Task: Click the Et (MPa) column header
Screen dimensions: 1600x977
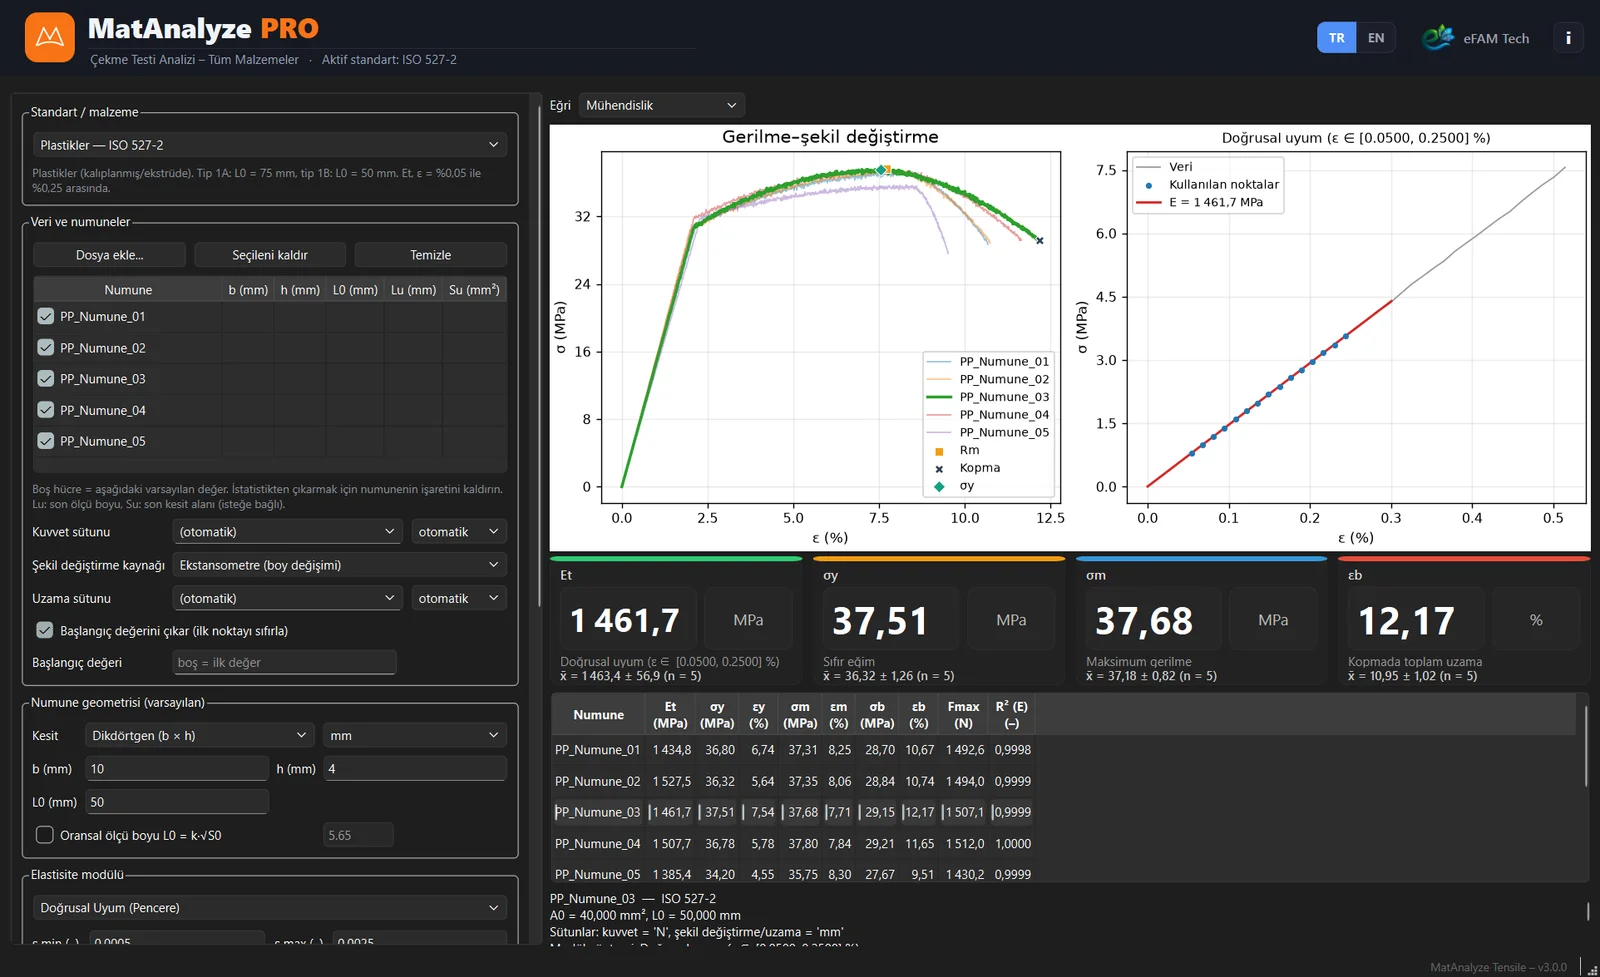Action: point(670,715)
